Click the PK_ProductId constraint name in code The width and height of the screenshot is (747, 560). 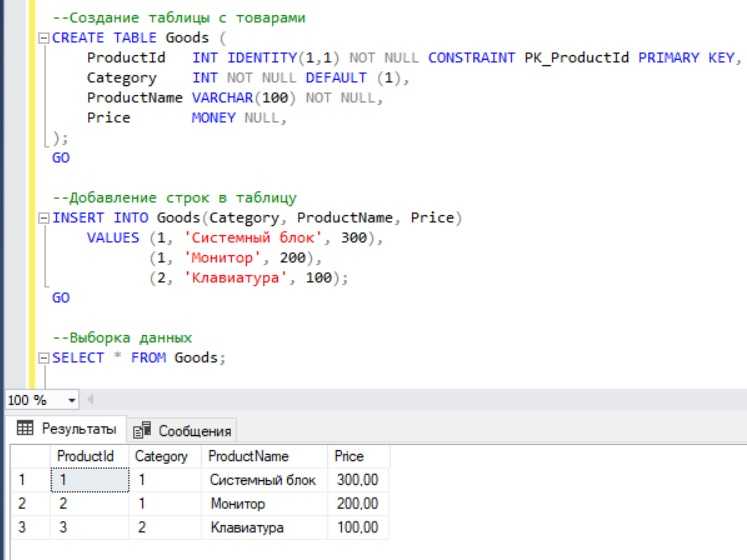pos(577,58)
